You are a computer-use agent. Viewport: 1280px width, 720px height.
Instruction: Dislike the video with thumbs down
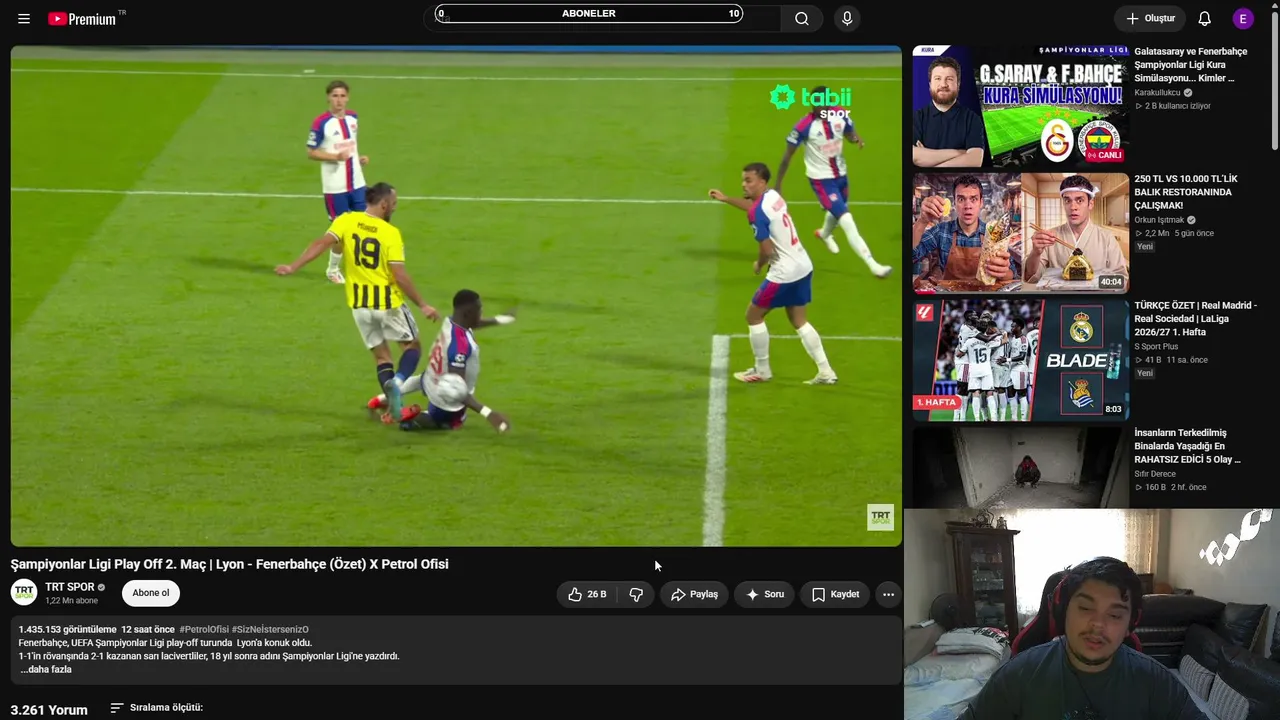coord(636,594)
